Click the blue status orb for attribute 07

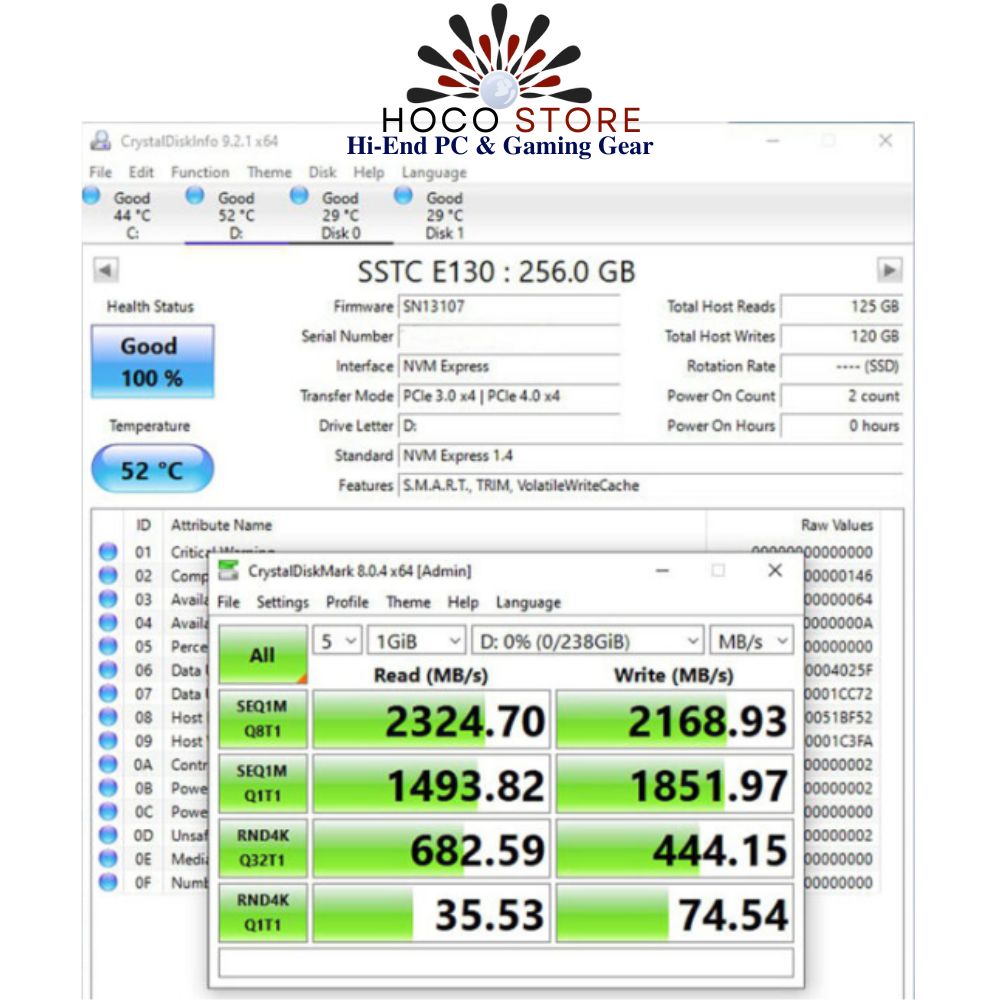108,693
